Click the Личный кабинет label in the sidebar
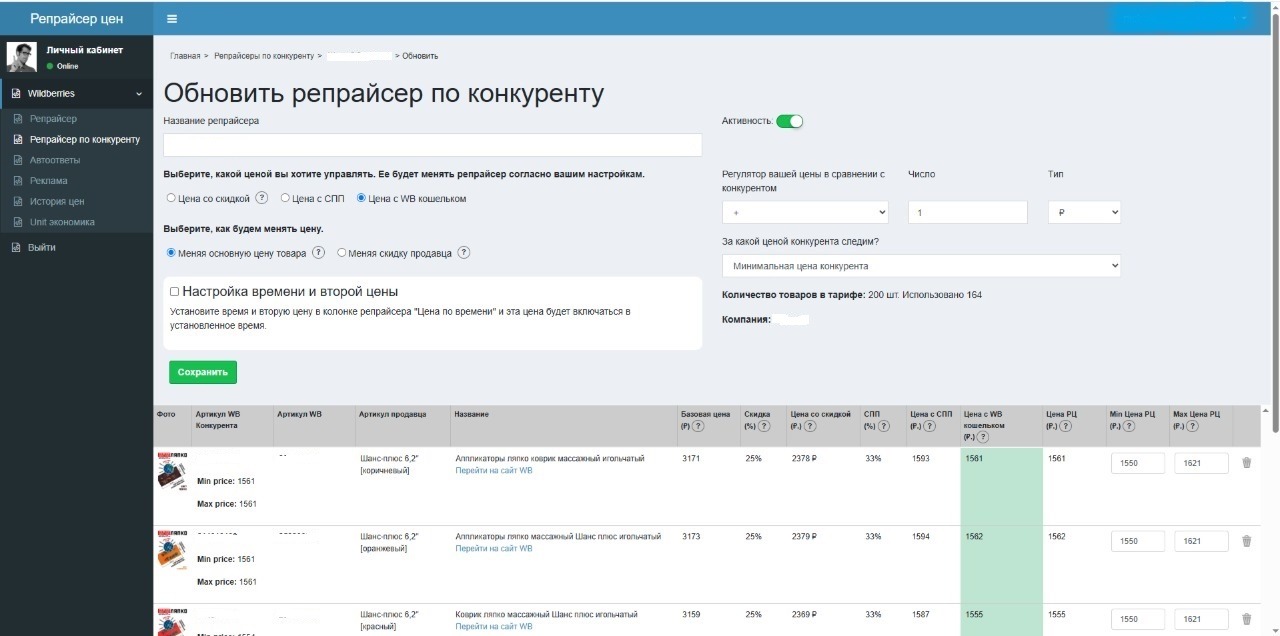 [85, 50]
